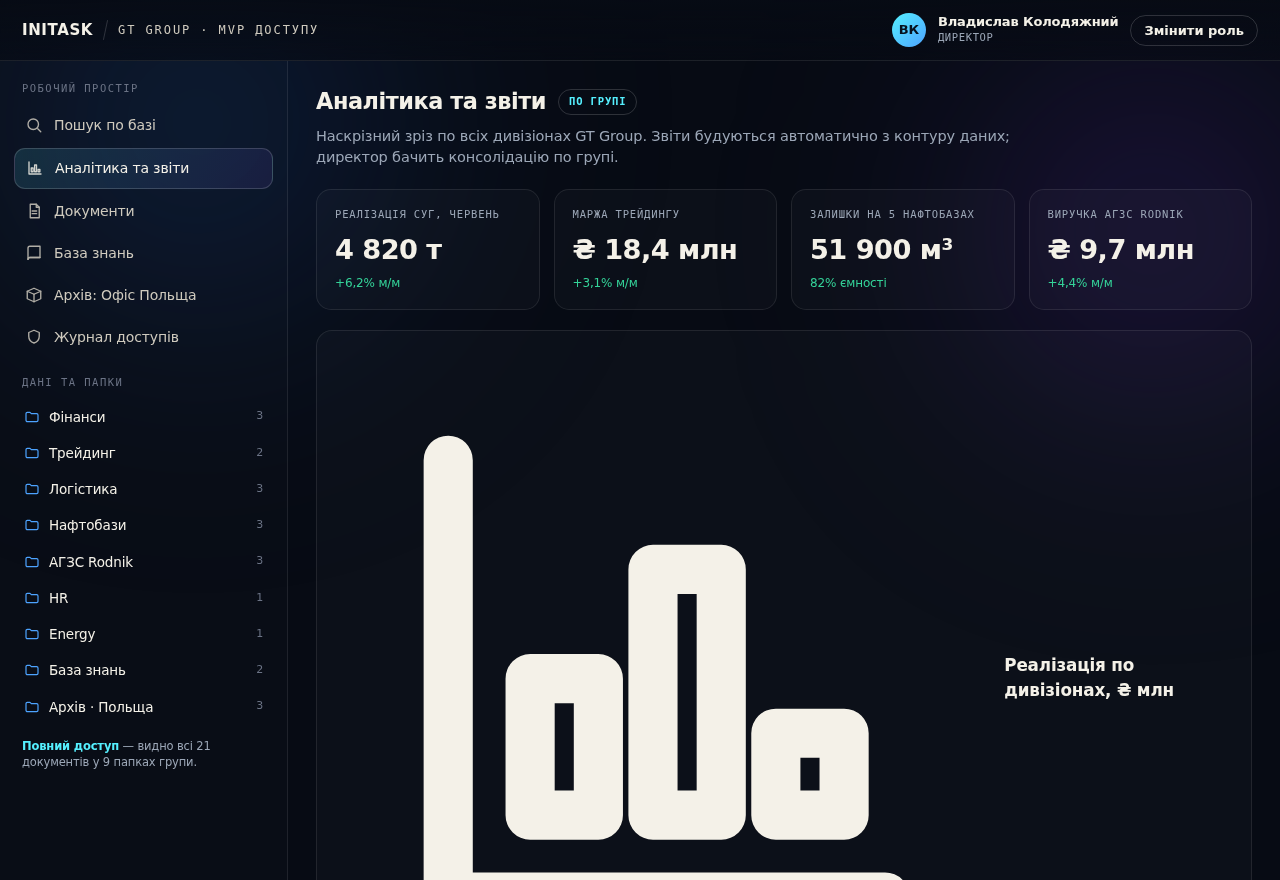The height and width of the screenshot is (880, 1280).
Task: Open the Логістика folder
Action: pos(143,489)
